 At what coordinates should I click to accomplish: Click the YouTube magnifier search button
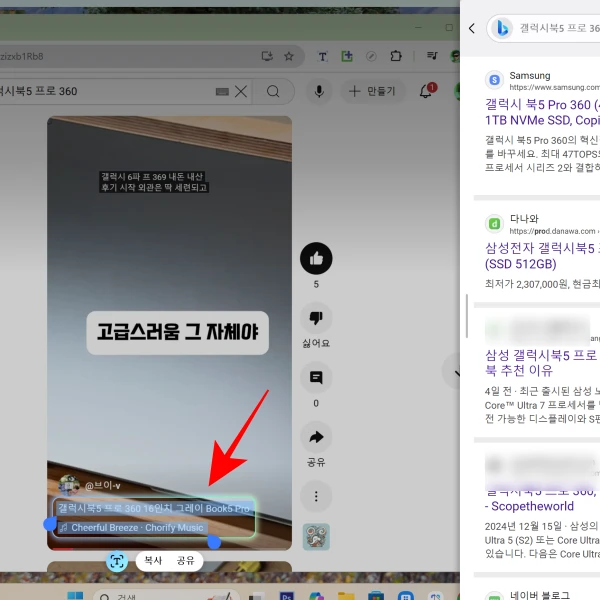[x=273, y=91]
